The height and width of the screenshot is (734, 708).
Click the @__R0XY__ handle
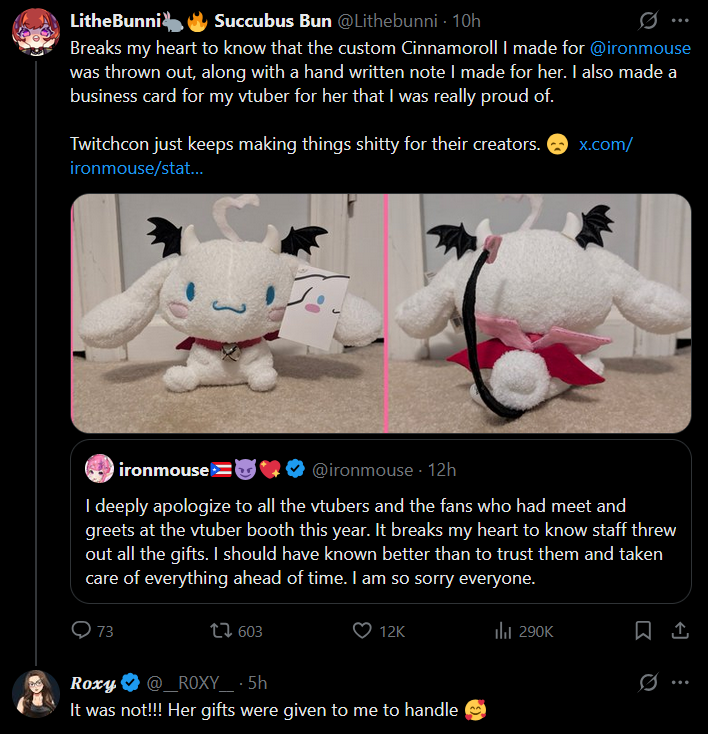[191, 683]
